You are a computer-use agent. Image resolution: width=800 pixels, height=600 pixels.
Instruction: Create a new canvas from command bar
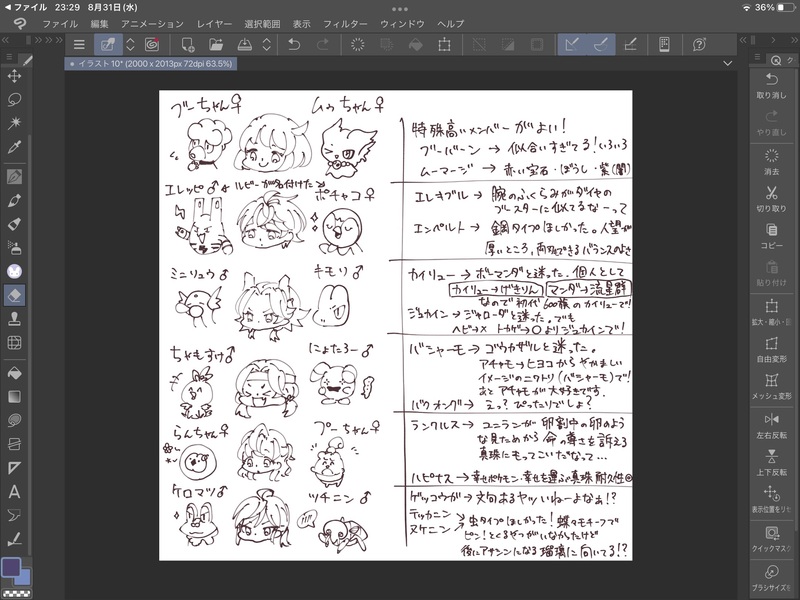(x=188, y=44)
